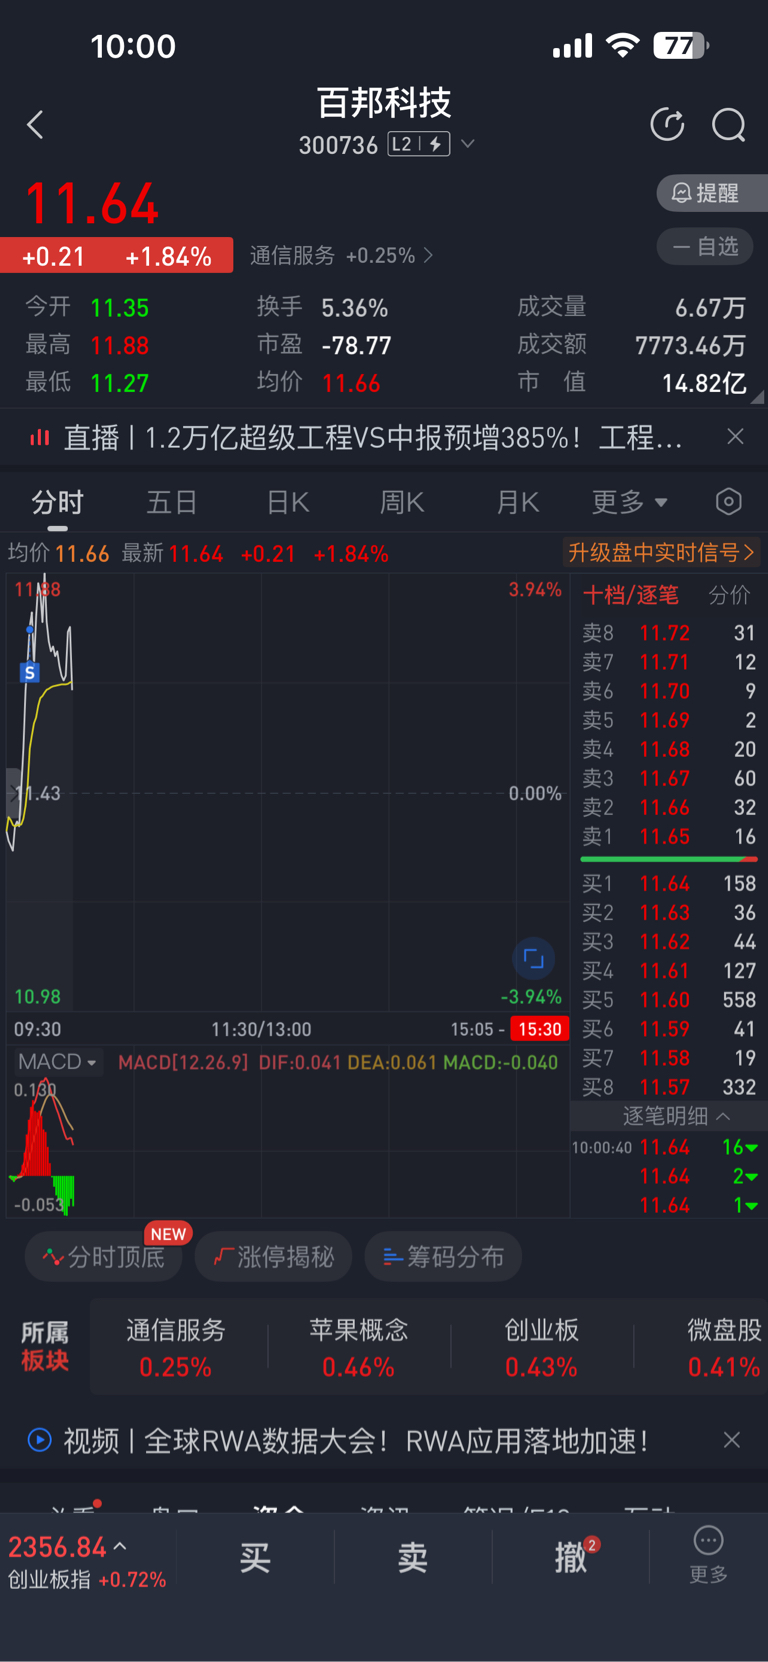Close the RWA video banner
The image size is (768, 1662).
click(x=732, y=1440)
